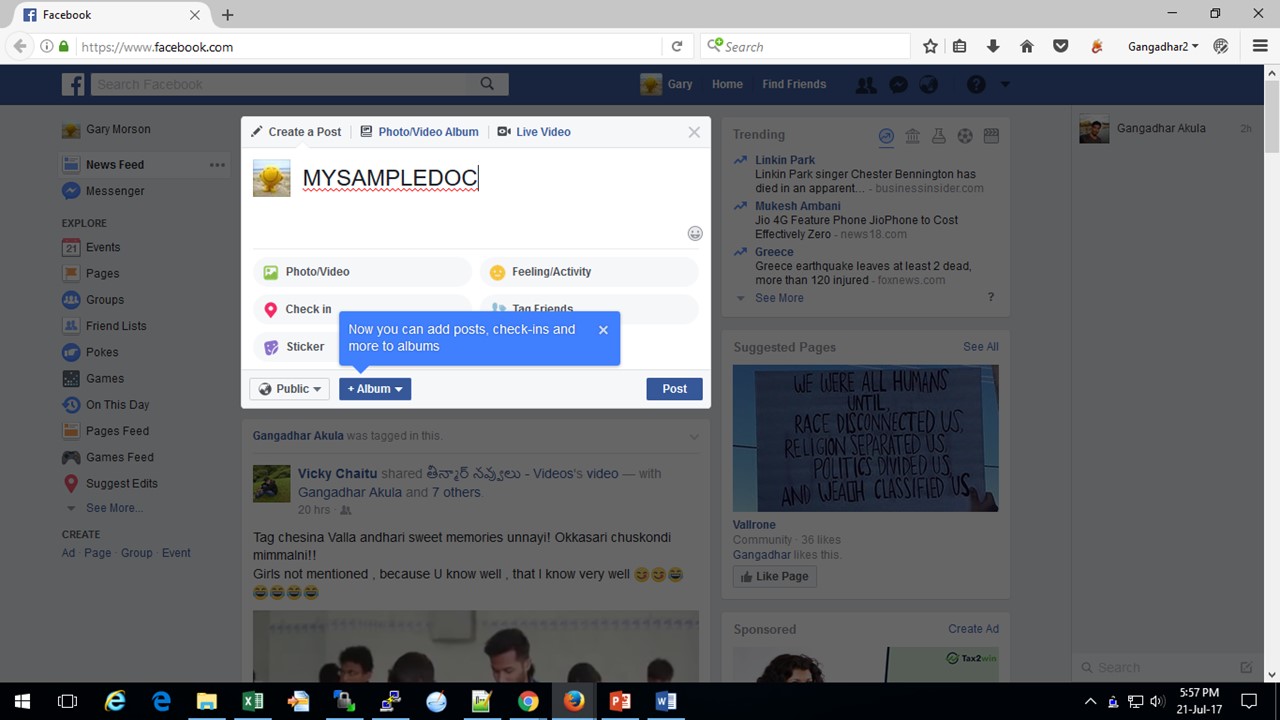Bookmark this page with star icon
1280x720 pixels.
(x=930, y=47)
